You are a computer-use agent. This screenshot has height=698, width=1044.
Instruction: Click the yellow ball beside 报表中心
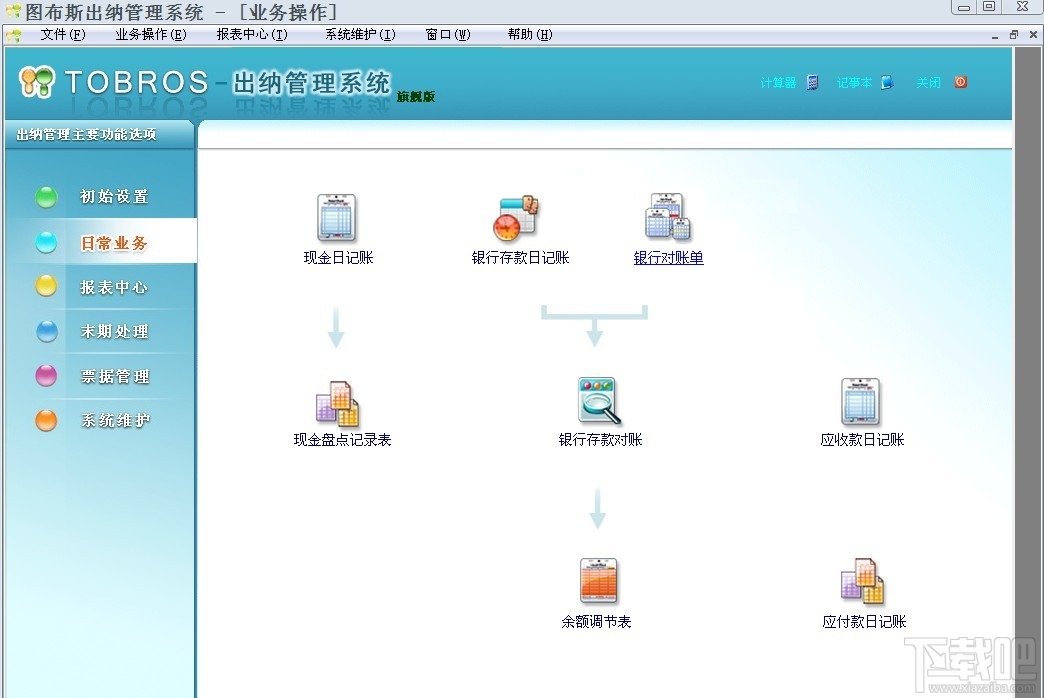[47, 286]
